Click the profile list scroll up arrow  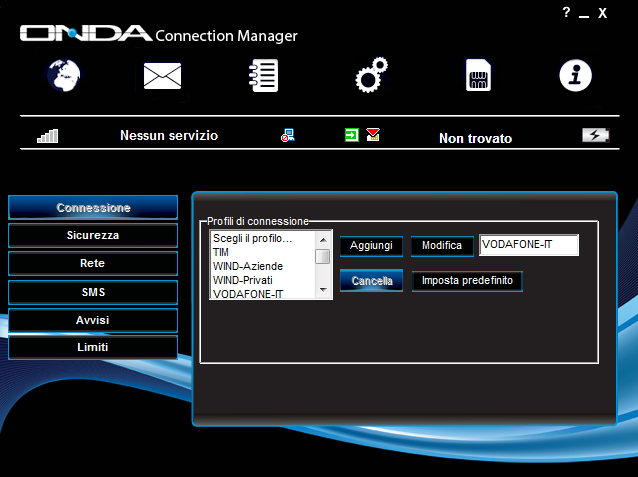click(323, 240)
